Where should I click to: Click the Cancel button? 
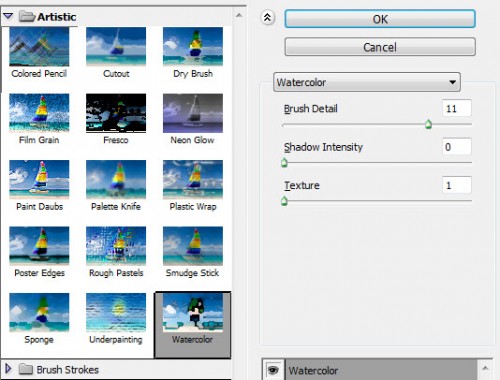pyautogui.click(x=380, y=47)
